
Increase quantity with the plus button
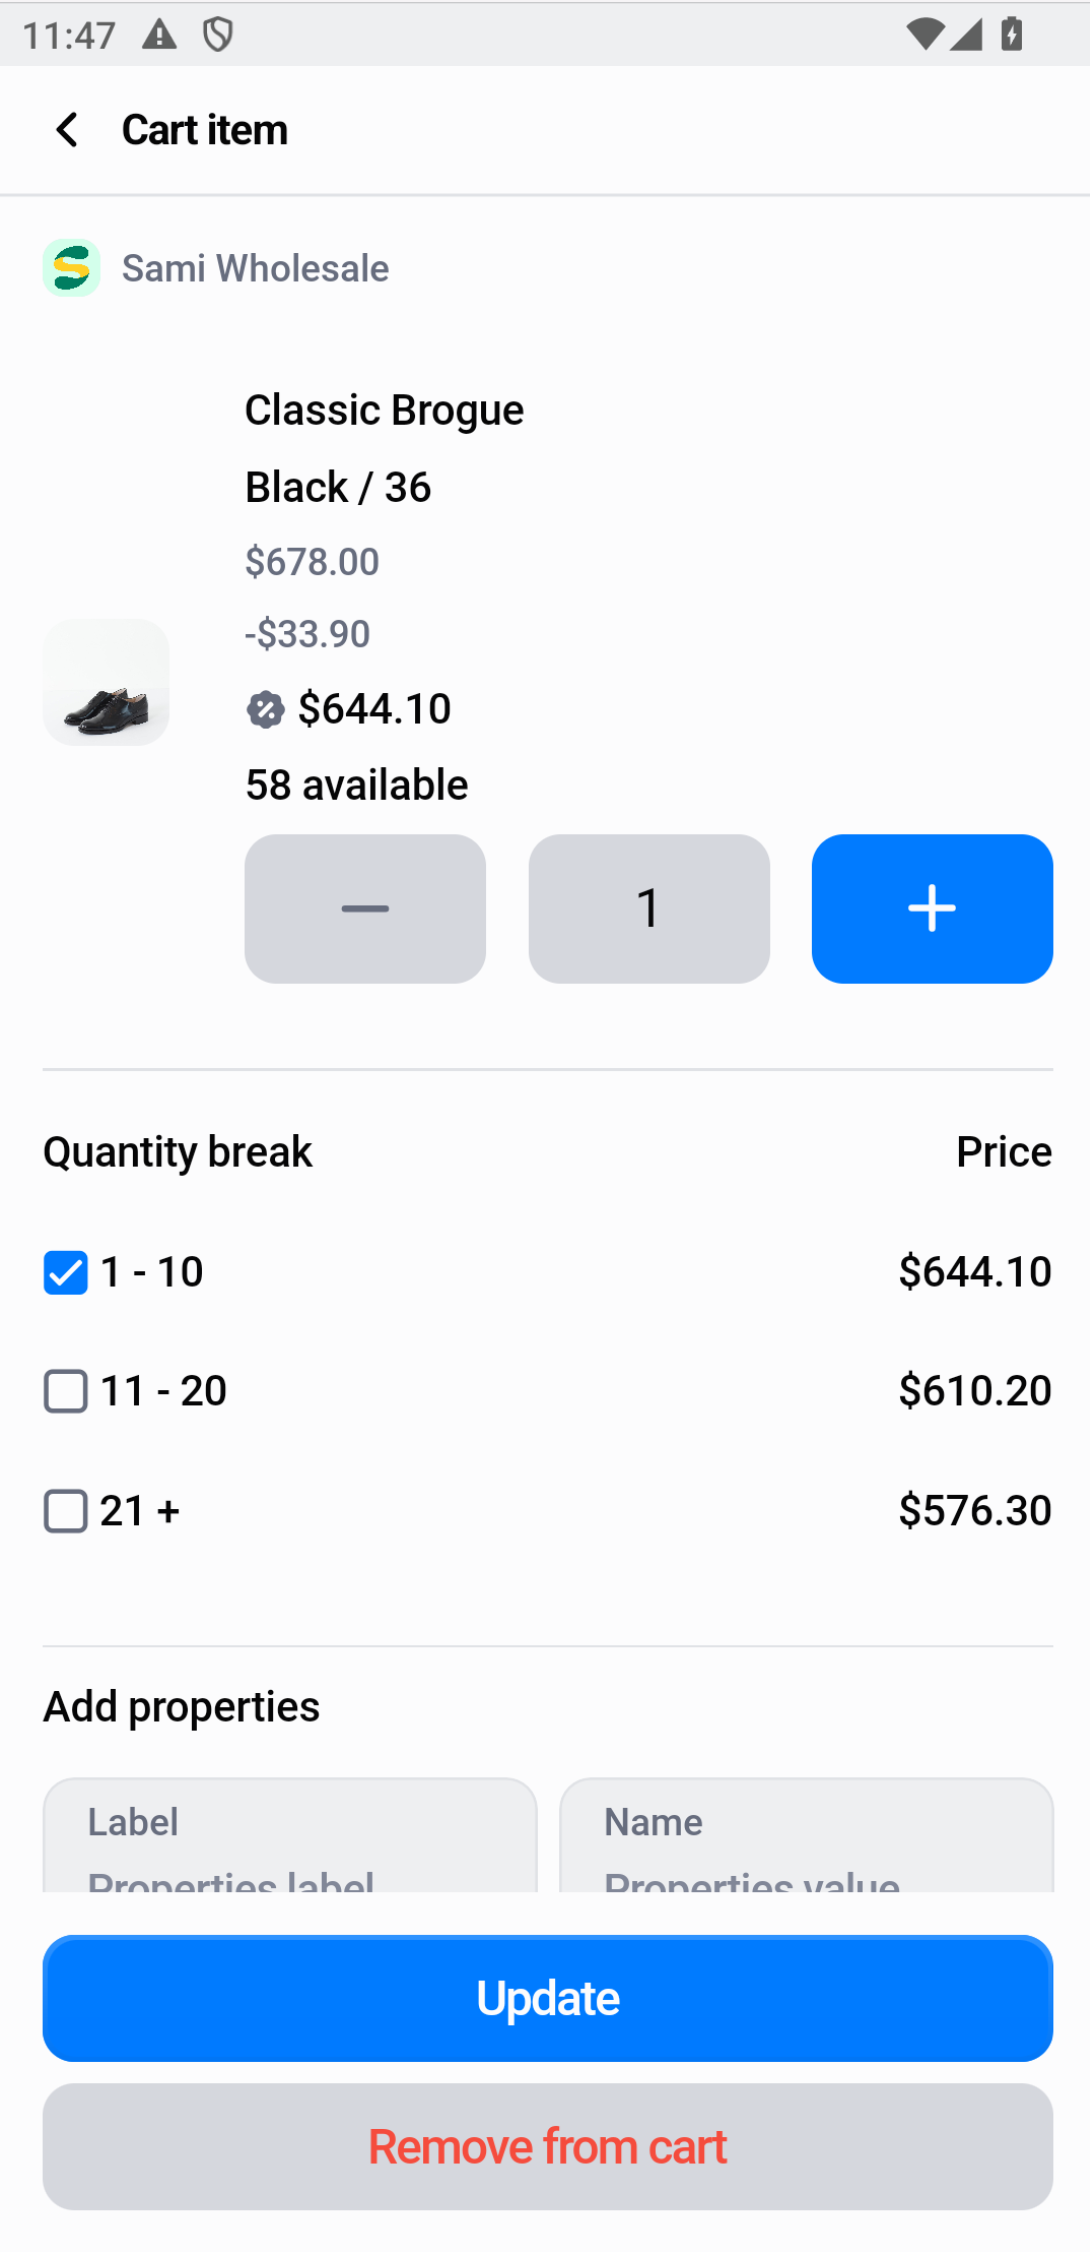(x=932, y=908)
